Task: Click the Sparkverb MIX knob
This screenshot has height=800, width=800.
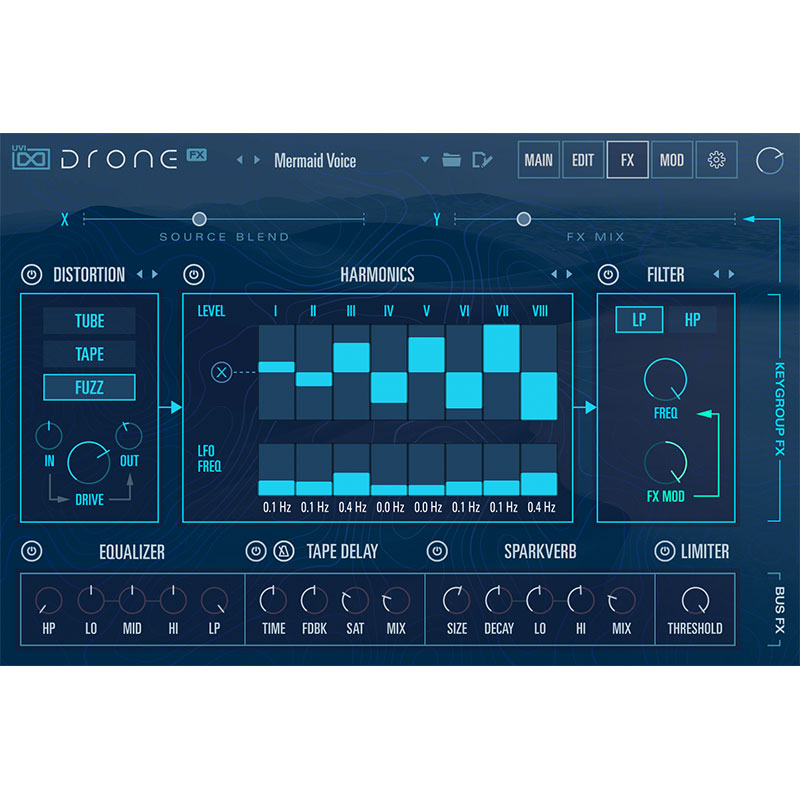Action: click(x=621, y=601)
